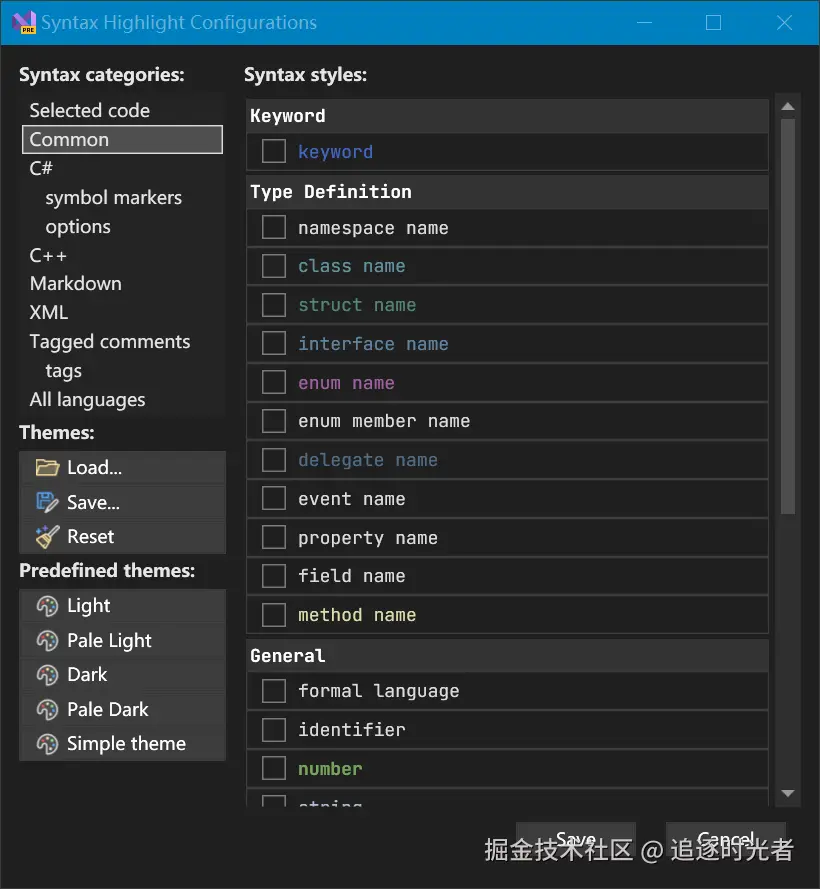Check the method name checkbox
Image resolution: width=820 pixels, height=889 pixels.
coord(274,614)
